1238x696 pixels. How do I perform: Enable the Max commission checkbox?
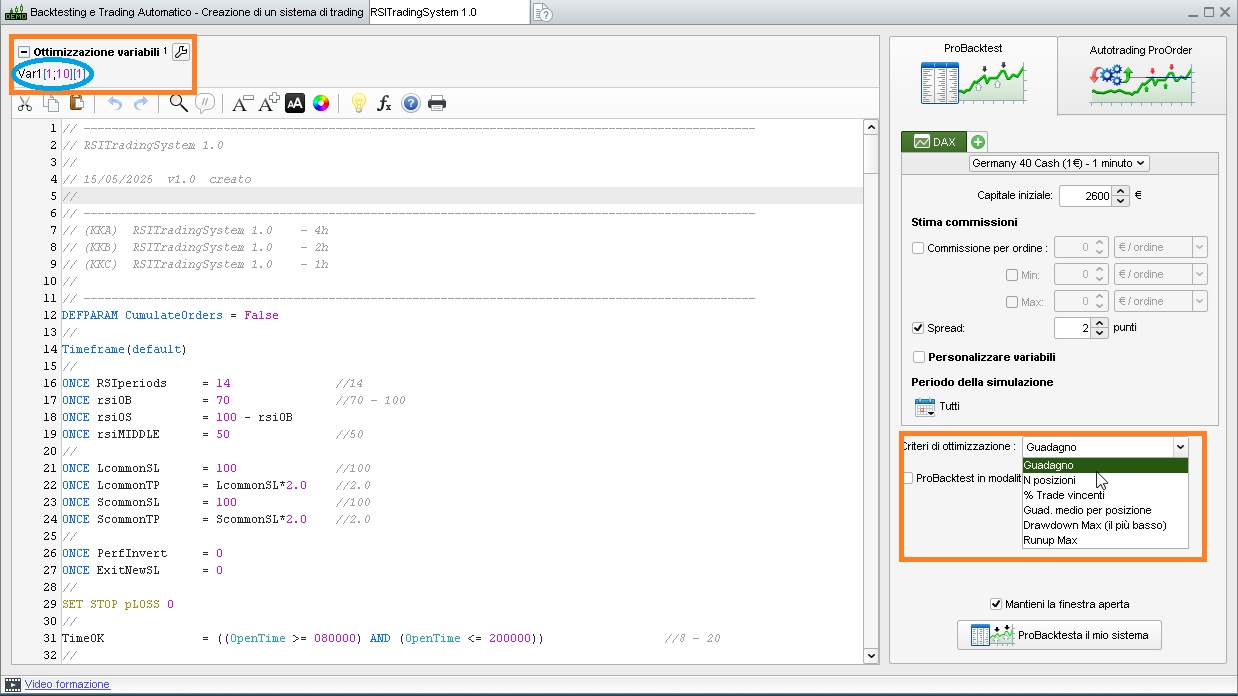[1012, 302]
